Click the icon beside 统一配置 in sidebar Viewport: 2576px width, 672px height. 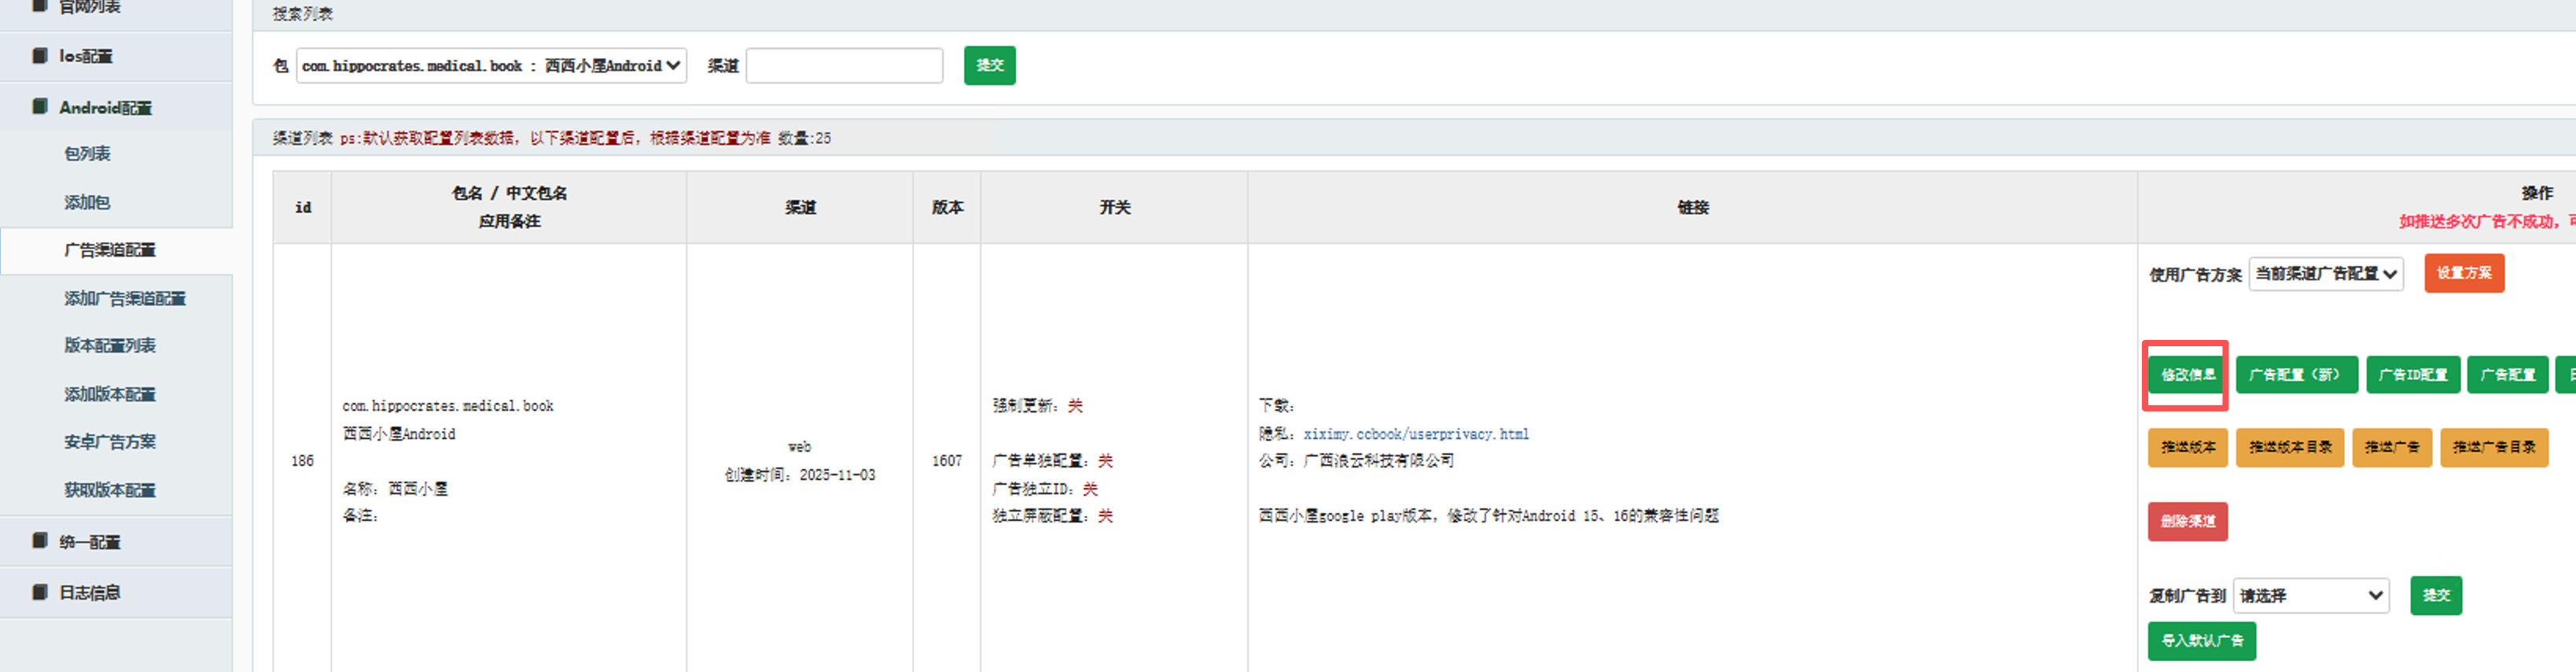[x=40, y=541]
